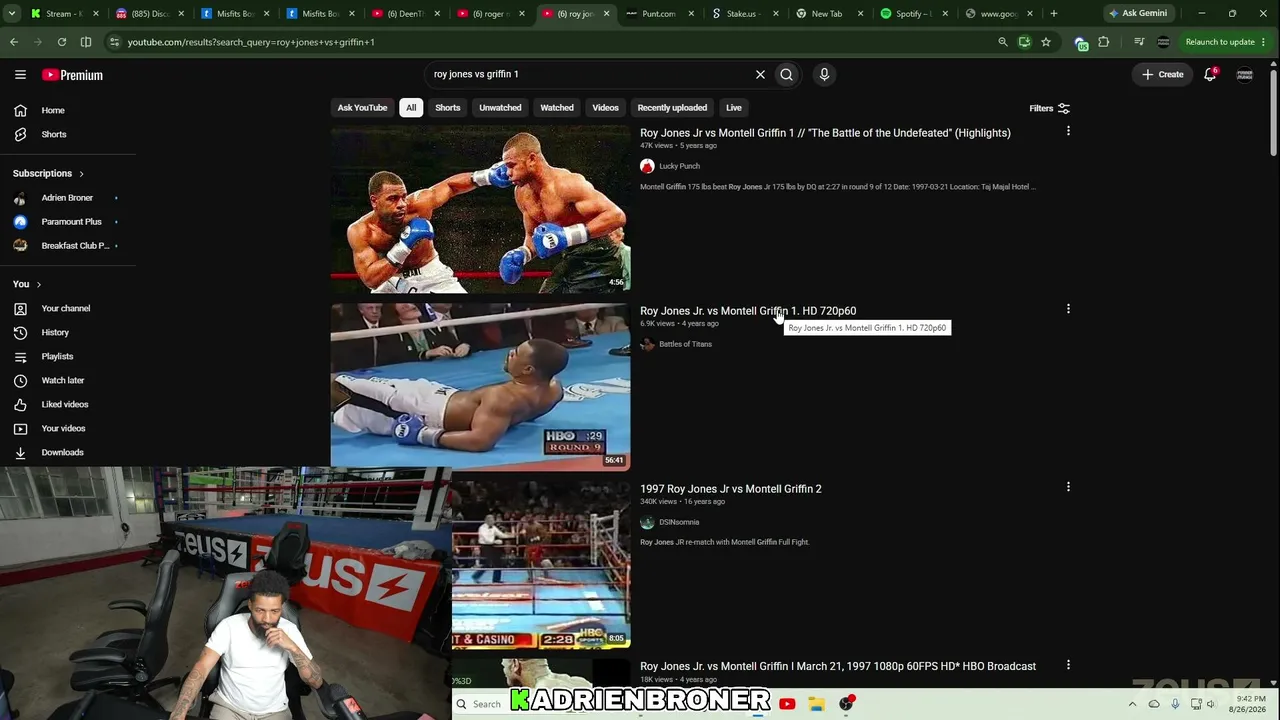View site information icon in address bar
Screen dimensions: 1280x720
(x=115, y=42)
